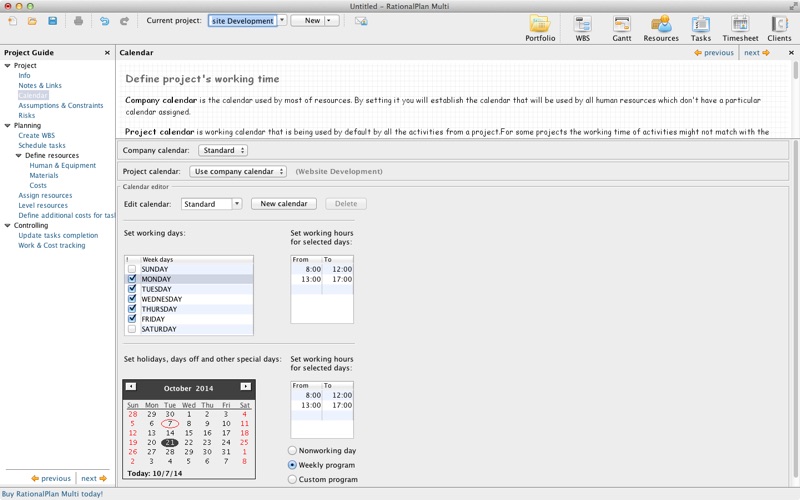Click 'next' at bottom of Project Guide
Viewport: 800px width, 500px height.
click(94, 479)
